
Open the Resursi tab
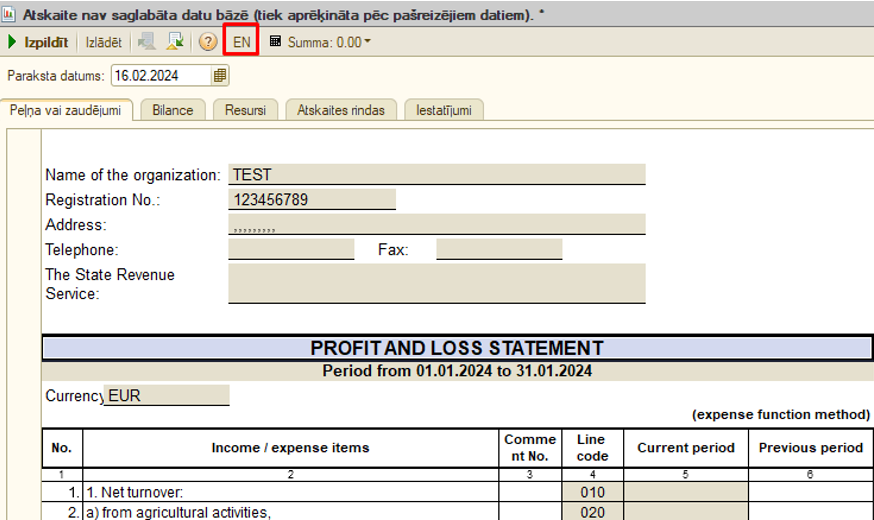tap(245, 110)
